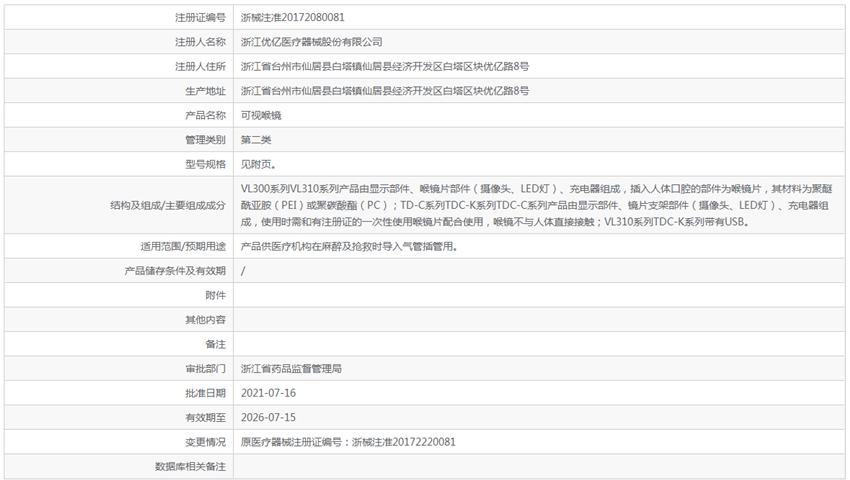Click the 管理类别 label
Image resolution: width=850 pixels, height=480 pixels.
[x=205, y=139]
